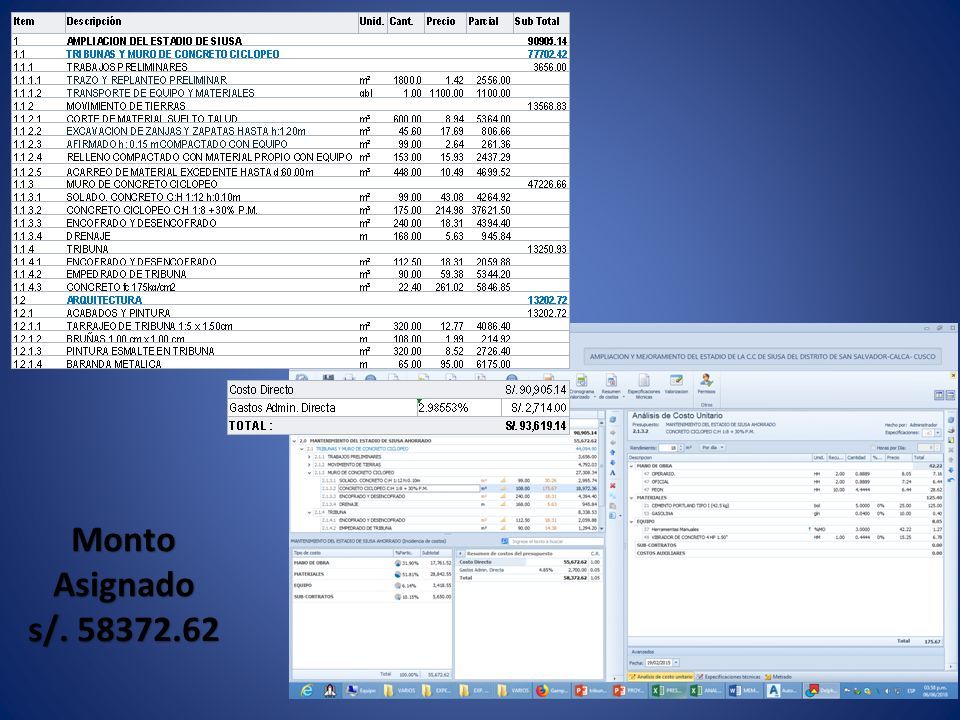Click the Rendimiento value field

(x=668, y=448)
